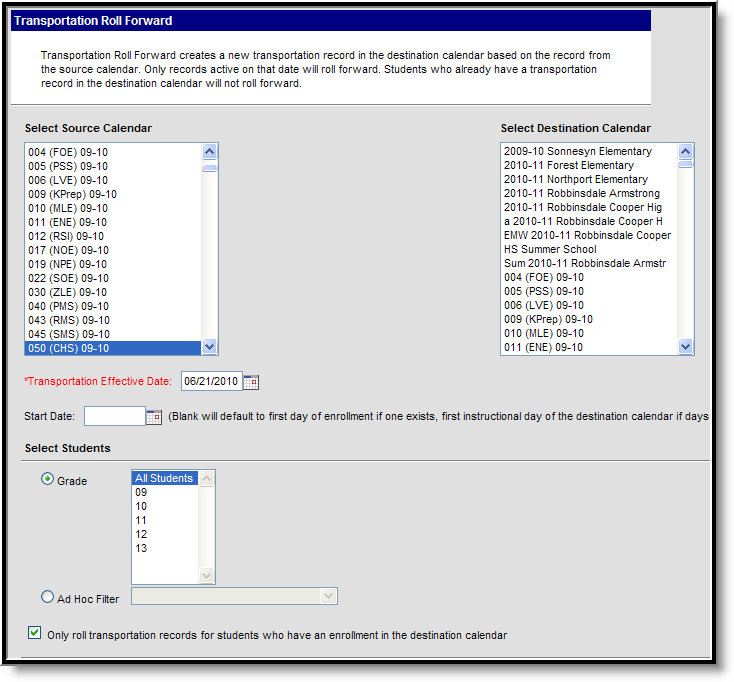Select 043 (RMS) 09-10 source calendar

click(113, 321)
